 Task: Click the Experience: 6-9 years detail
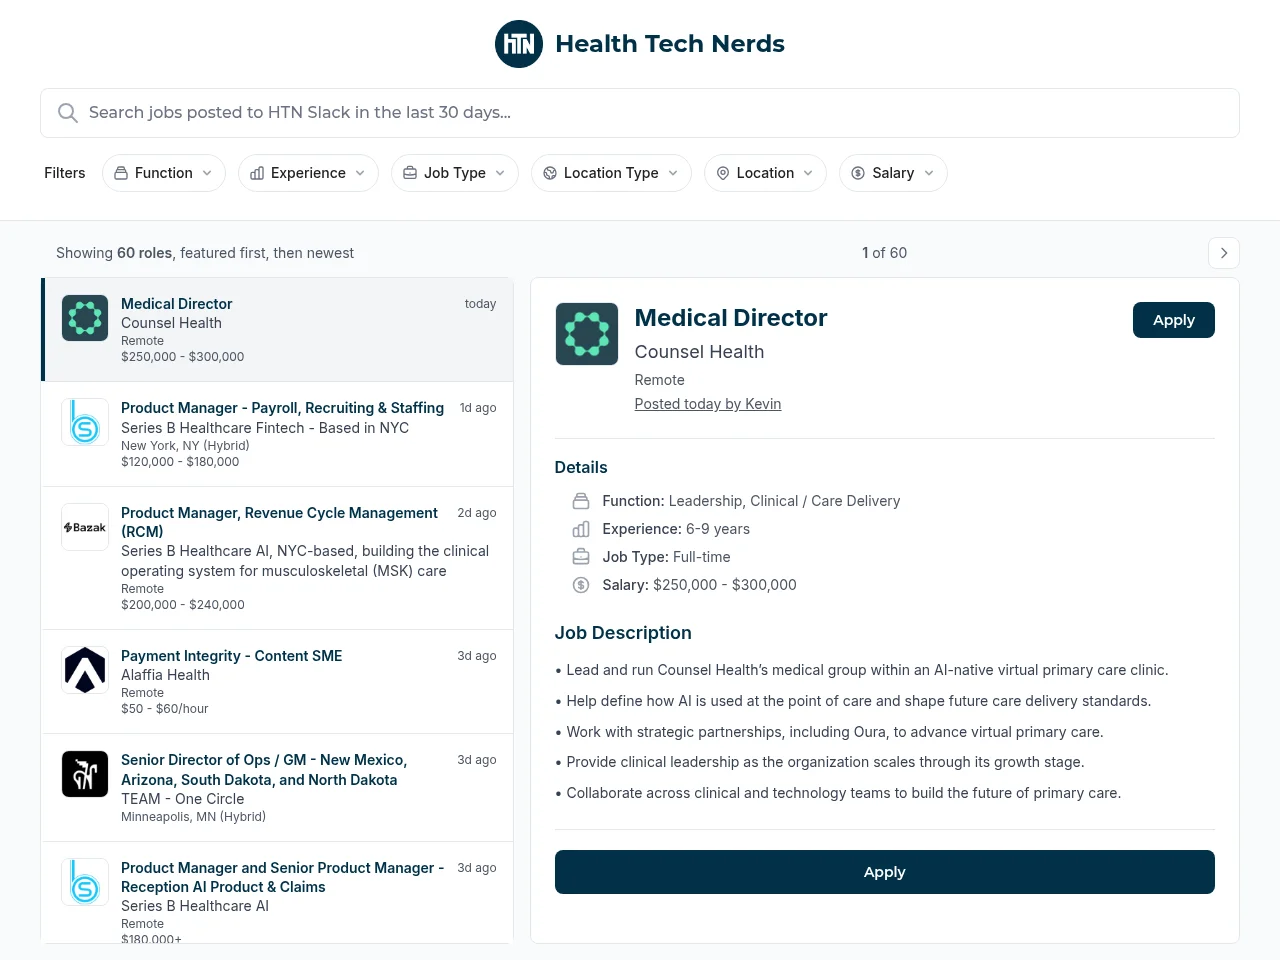click(x=676, y=529)
